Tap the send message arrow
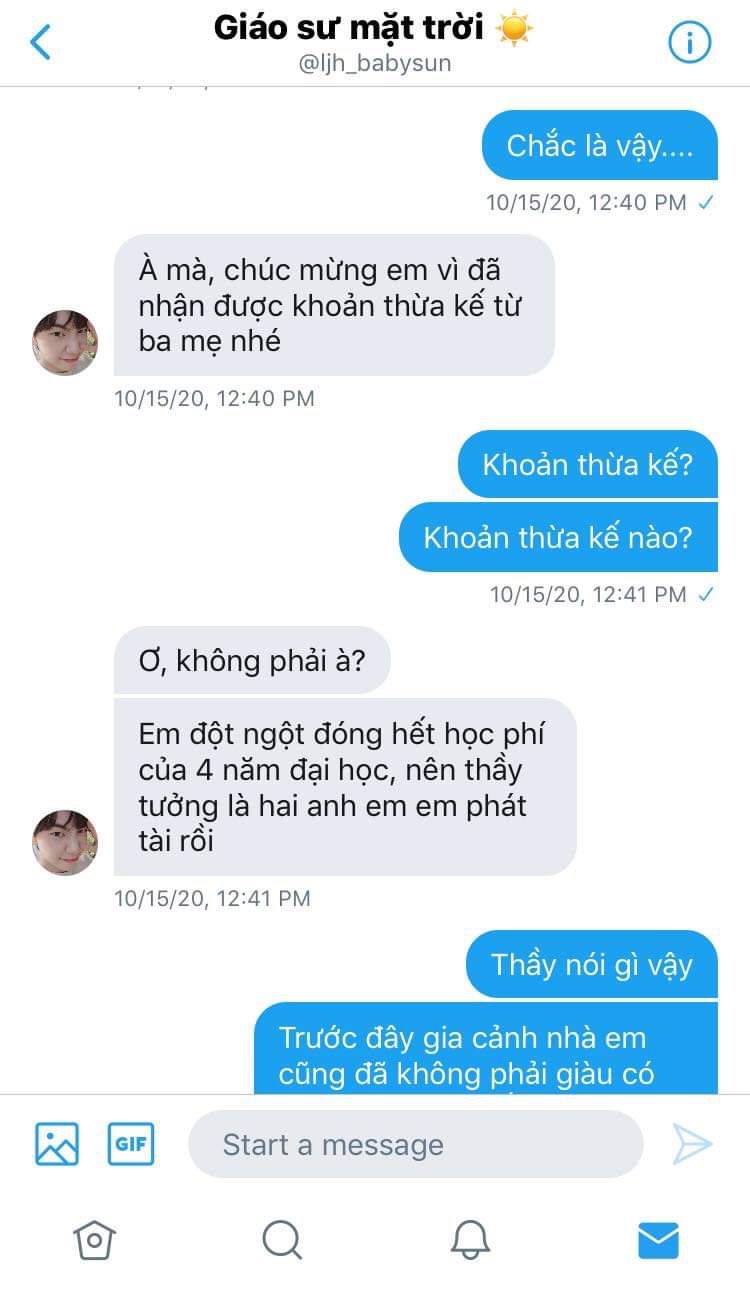Image resolution: width=750 pixels, height=1292 pixels. click(x=692, y=1144)
